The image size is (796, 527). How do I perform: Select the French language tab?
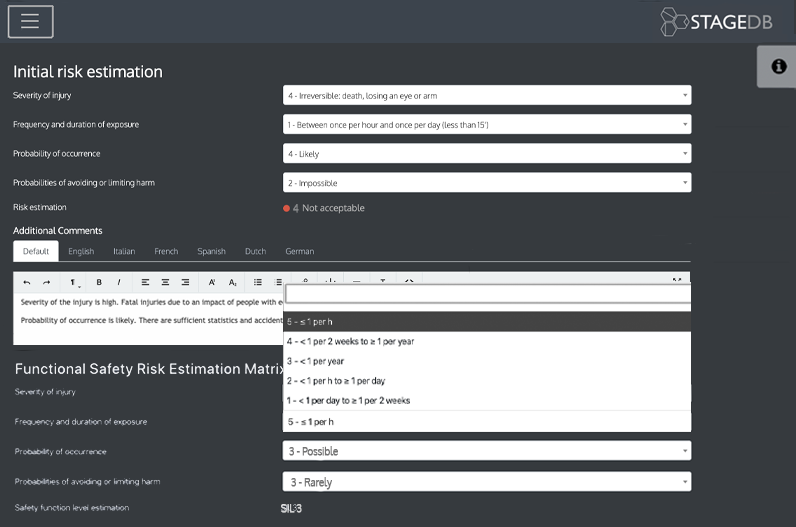tap(166, 251)
